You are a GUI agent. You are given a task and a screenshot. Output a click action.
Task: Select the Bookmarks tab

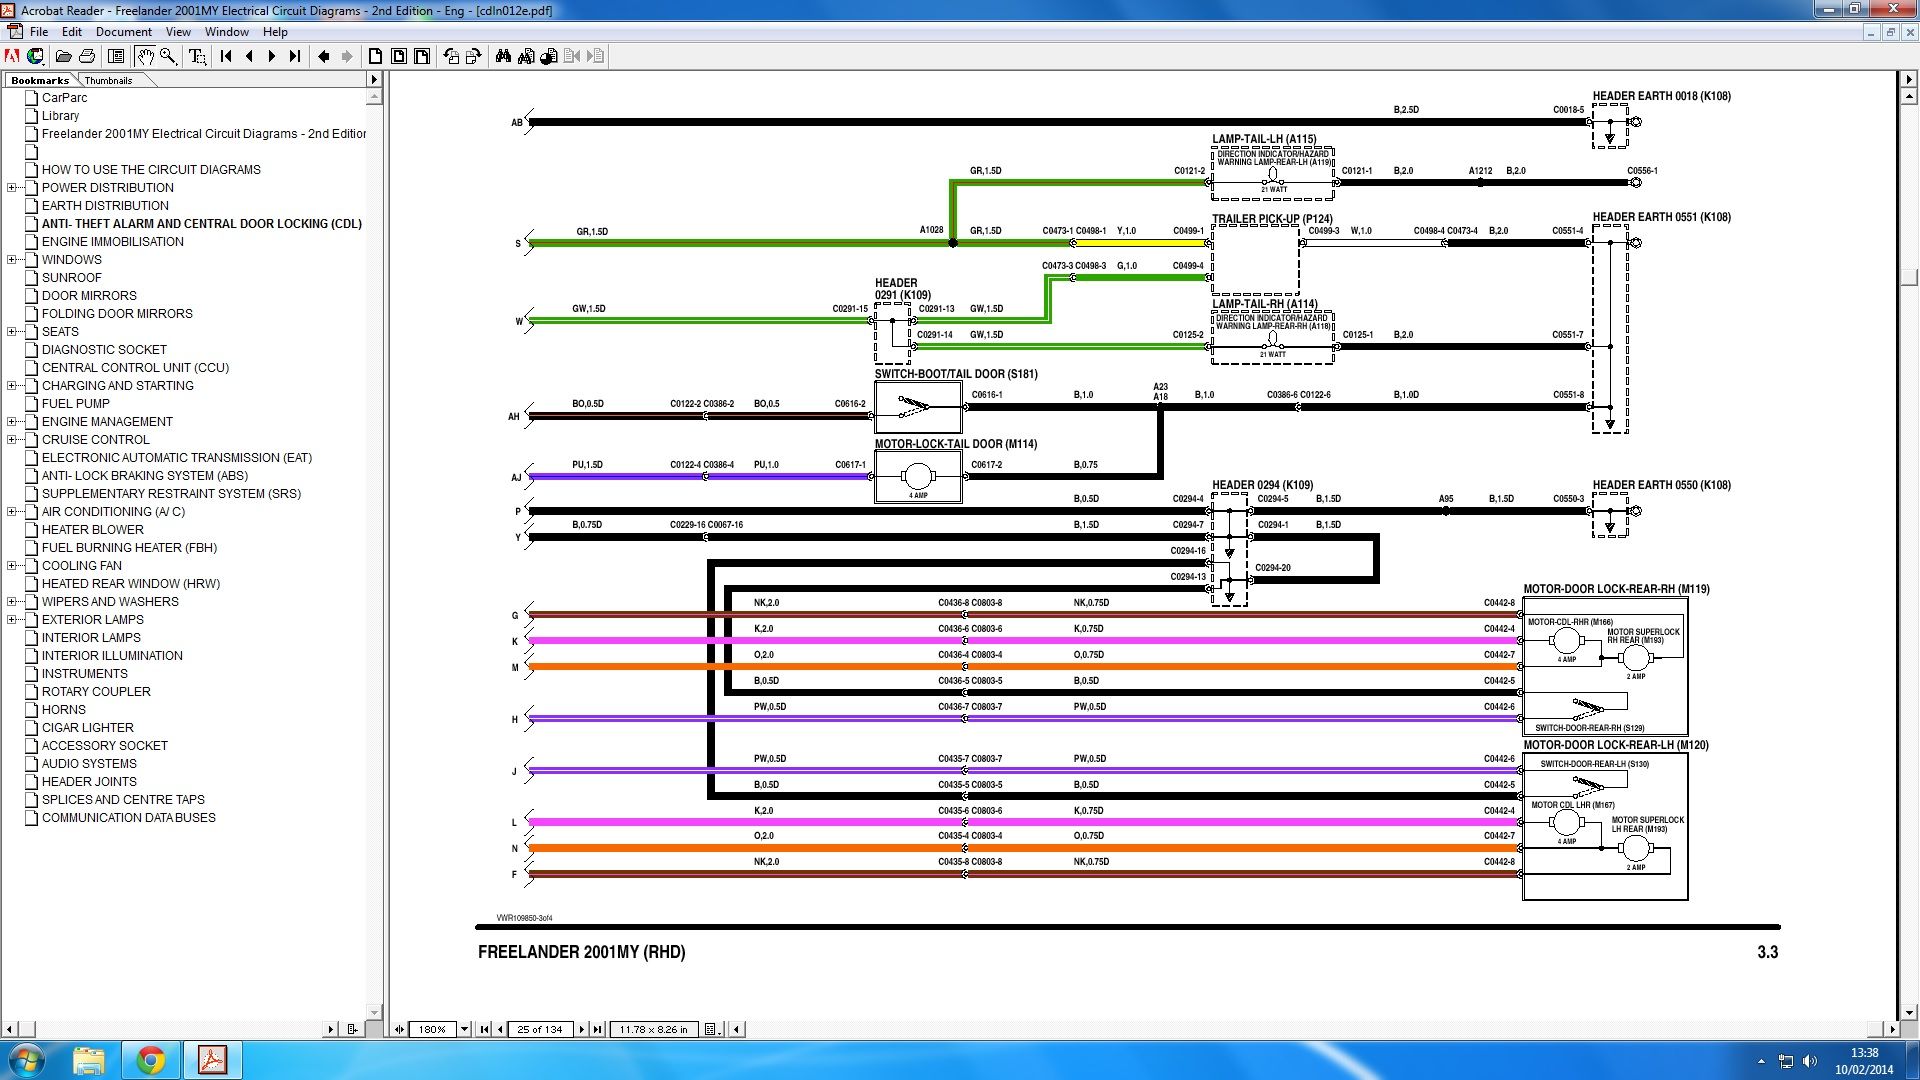point(40,80)
